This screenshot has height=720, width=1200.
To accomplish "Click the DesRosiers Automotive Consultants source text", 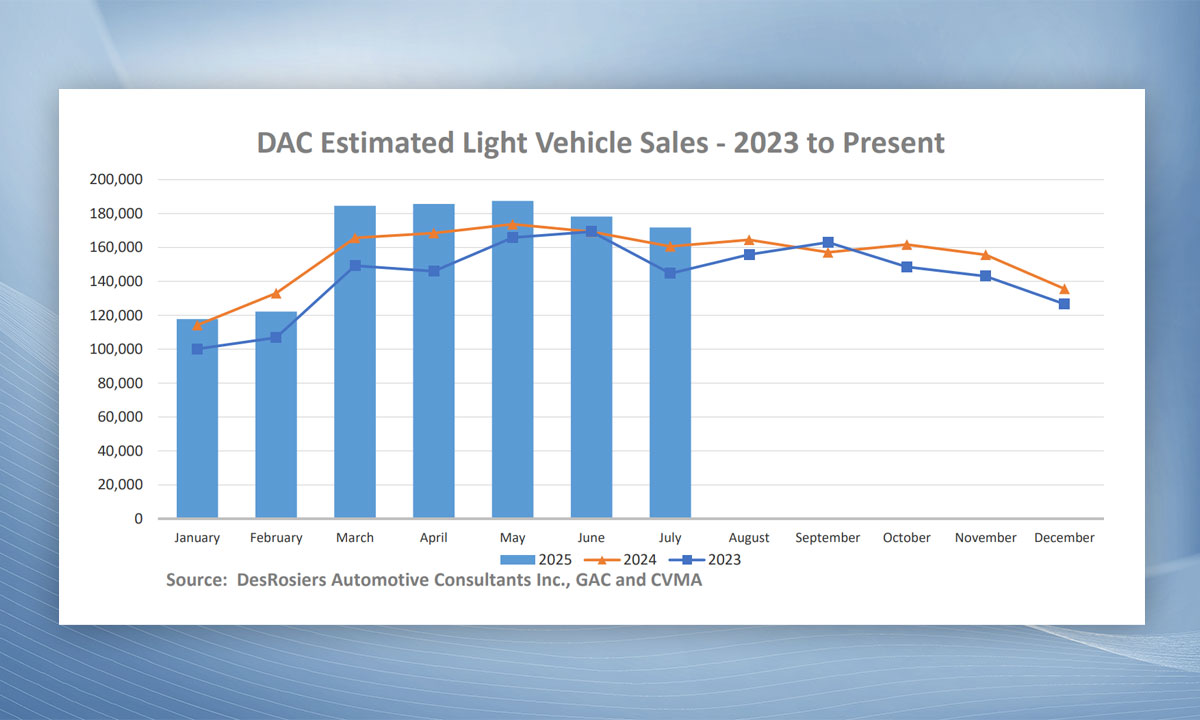I will pyautogui.click(x=434, y=581).
